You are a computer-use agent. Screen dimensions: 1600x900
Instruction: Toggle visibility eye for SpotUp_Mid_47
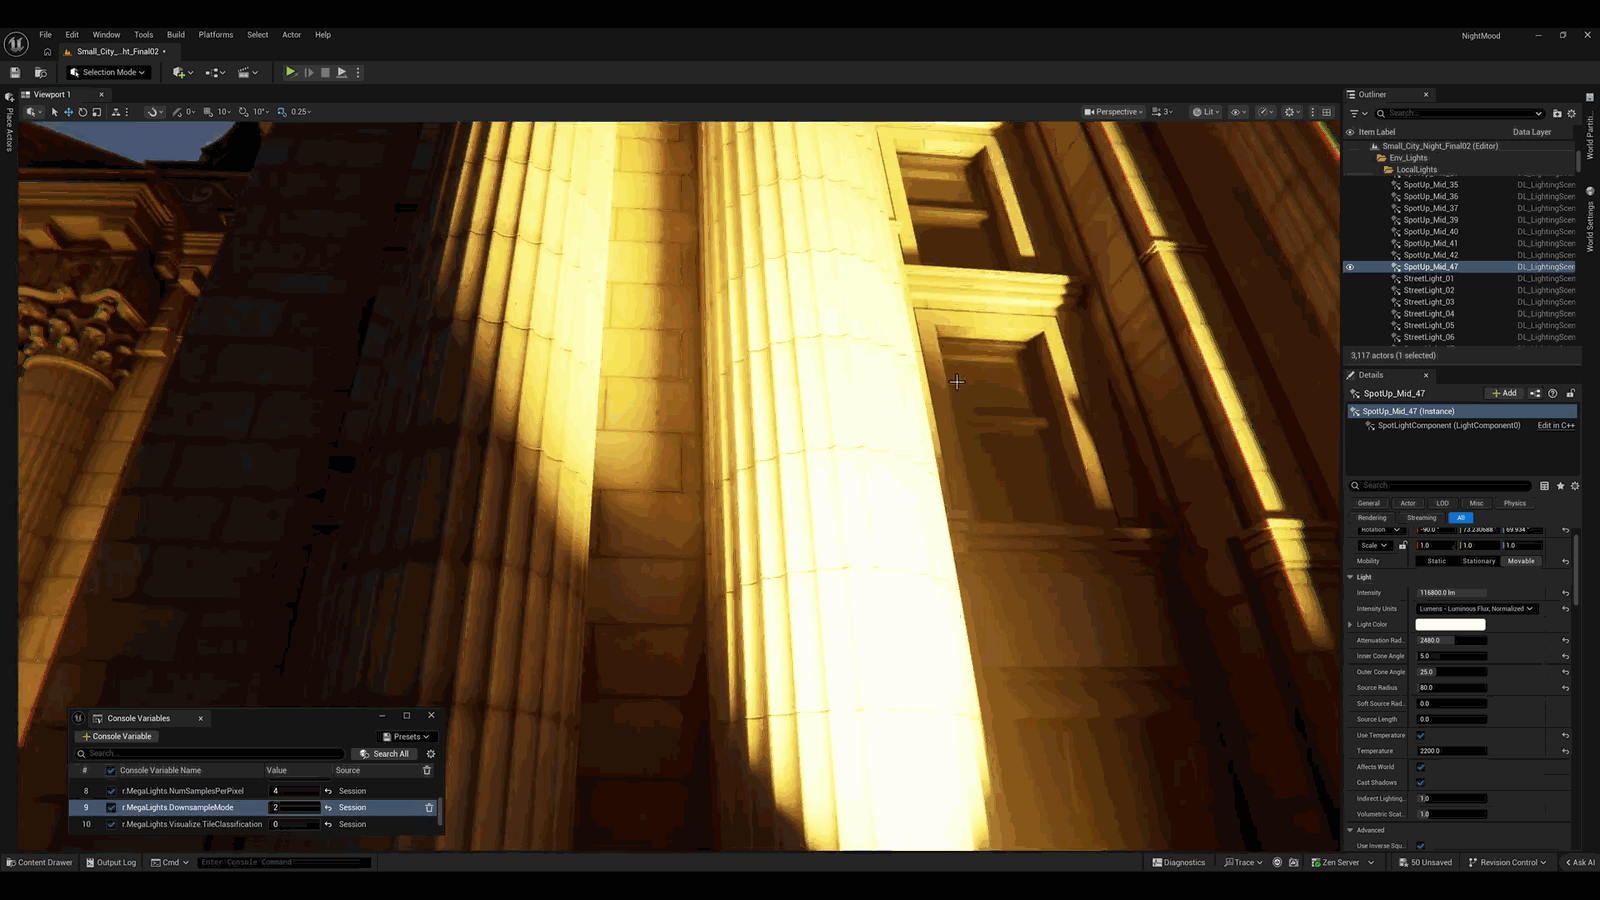[x=1349, y=267]
